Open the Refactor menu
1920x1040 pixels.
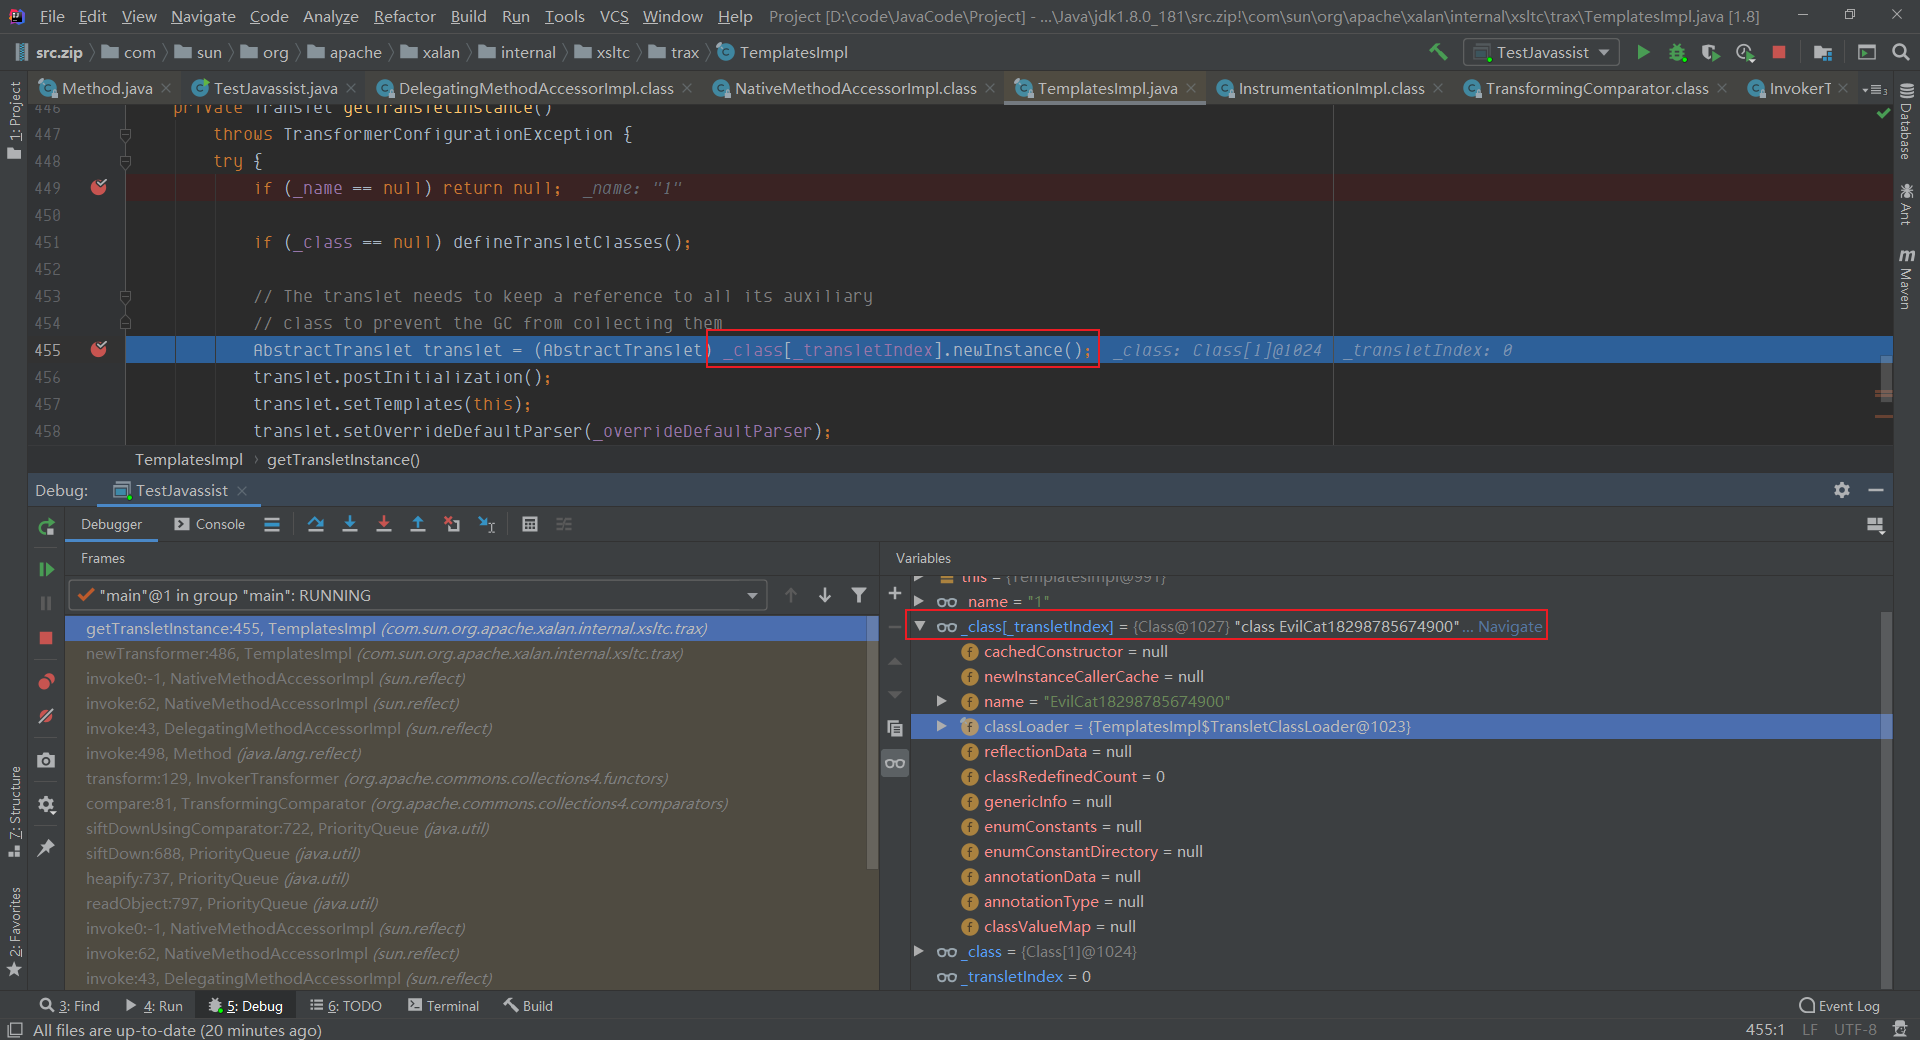(x=404, y=16)
